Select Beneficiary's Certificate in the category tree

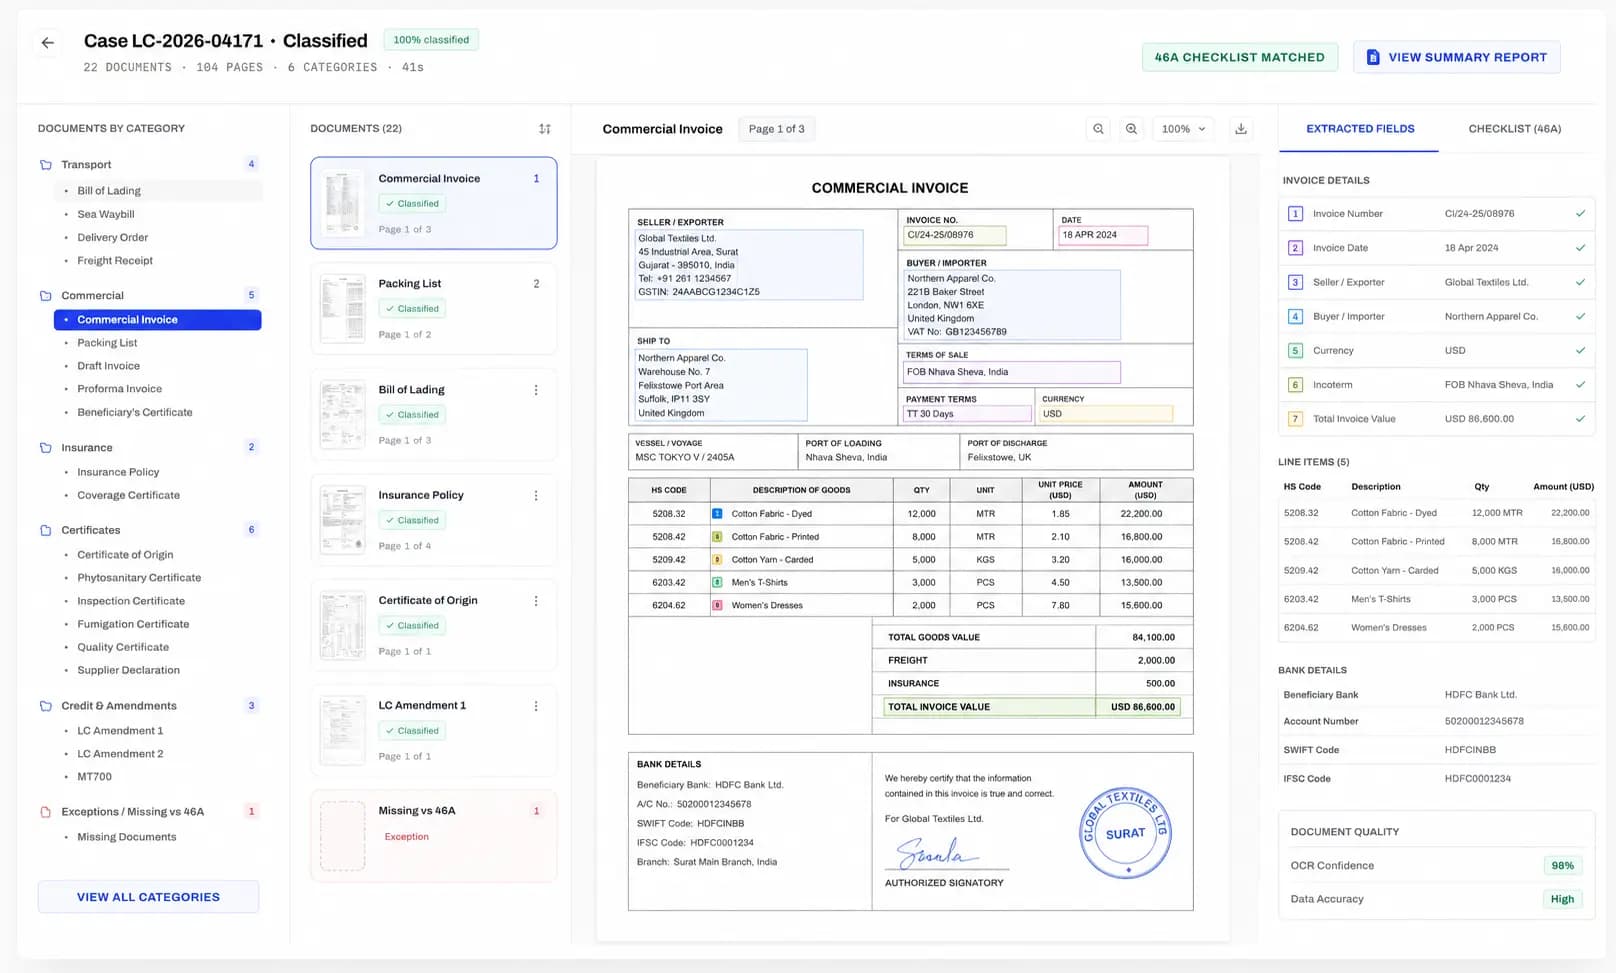(x=135, y=412)
